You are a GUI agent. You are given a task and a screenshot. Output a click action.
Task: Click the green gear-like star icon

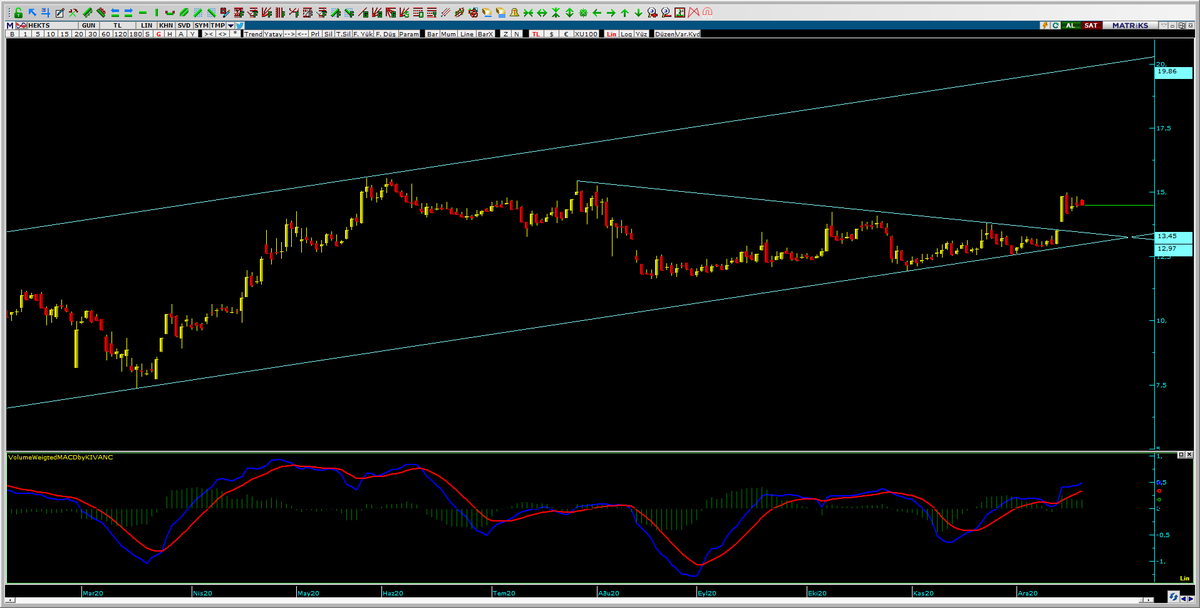pos(582,13)
